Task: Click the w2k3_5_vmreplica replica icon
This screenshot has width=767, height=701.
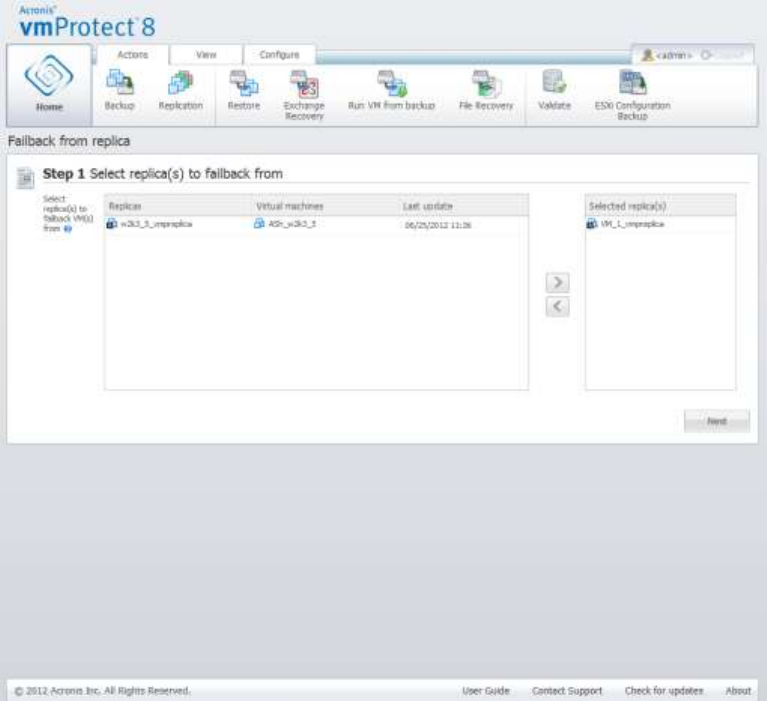Action: (x=112, y=224)
